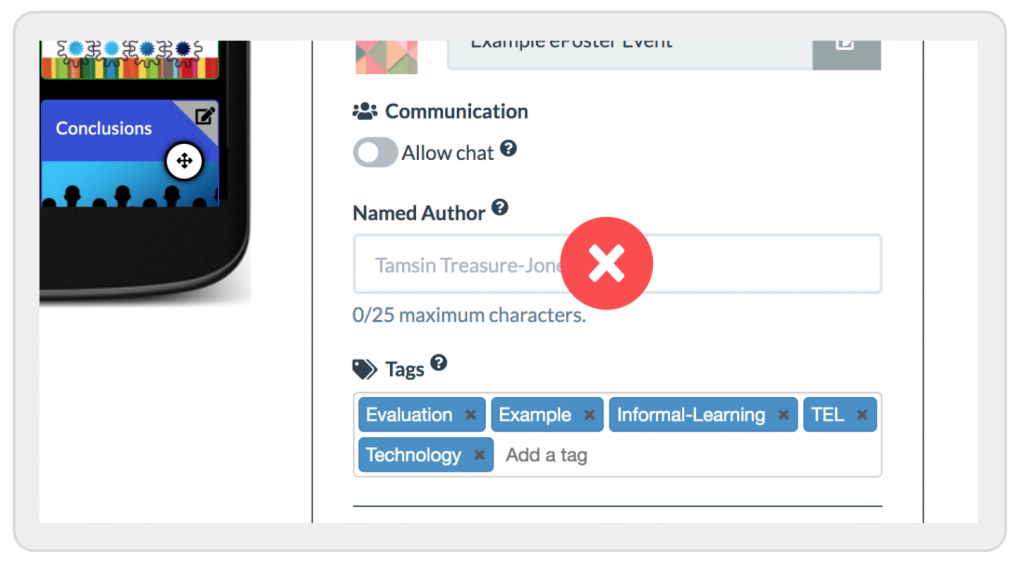Remove the Technology tag
The width and height of the screenshot is (1024, 564).
[x=479, y=456]
